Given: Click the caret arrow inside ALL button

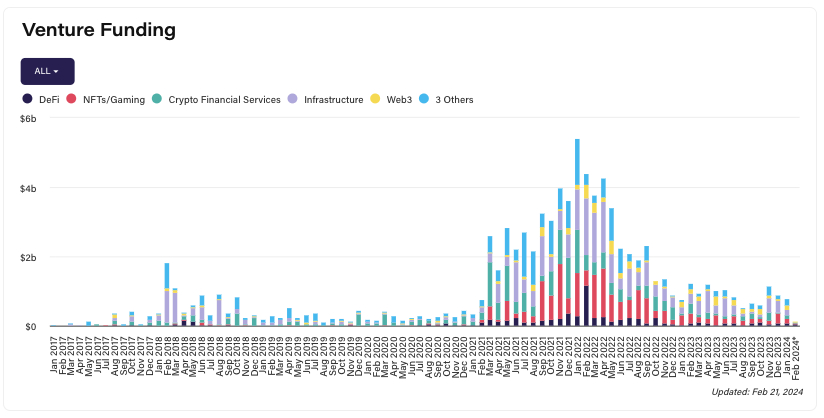Looking at the screenshot, I should (x=57, y=72).
